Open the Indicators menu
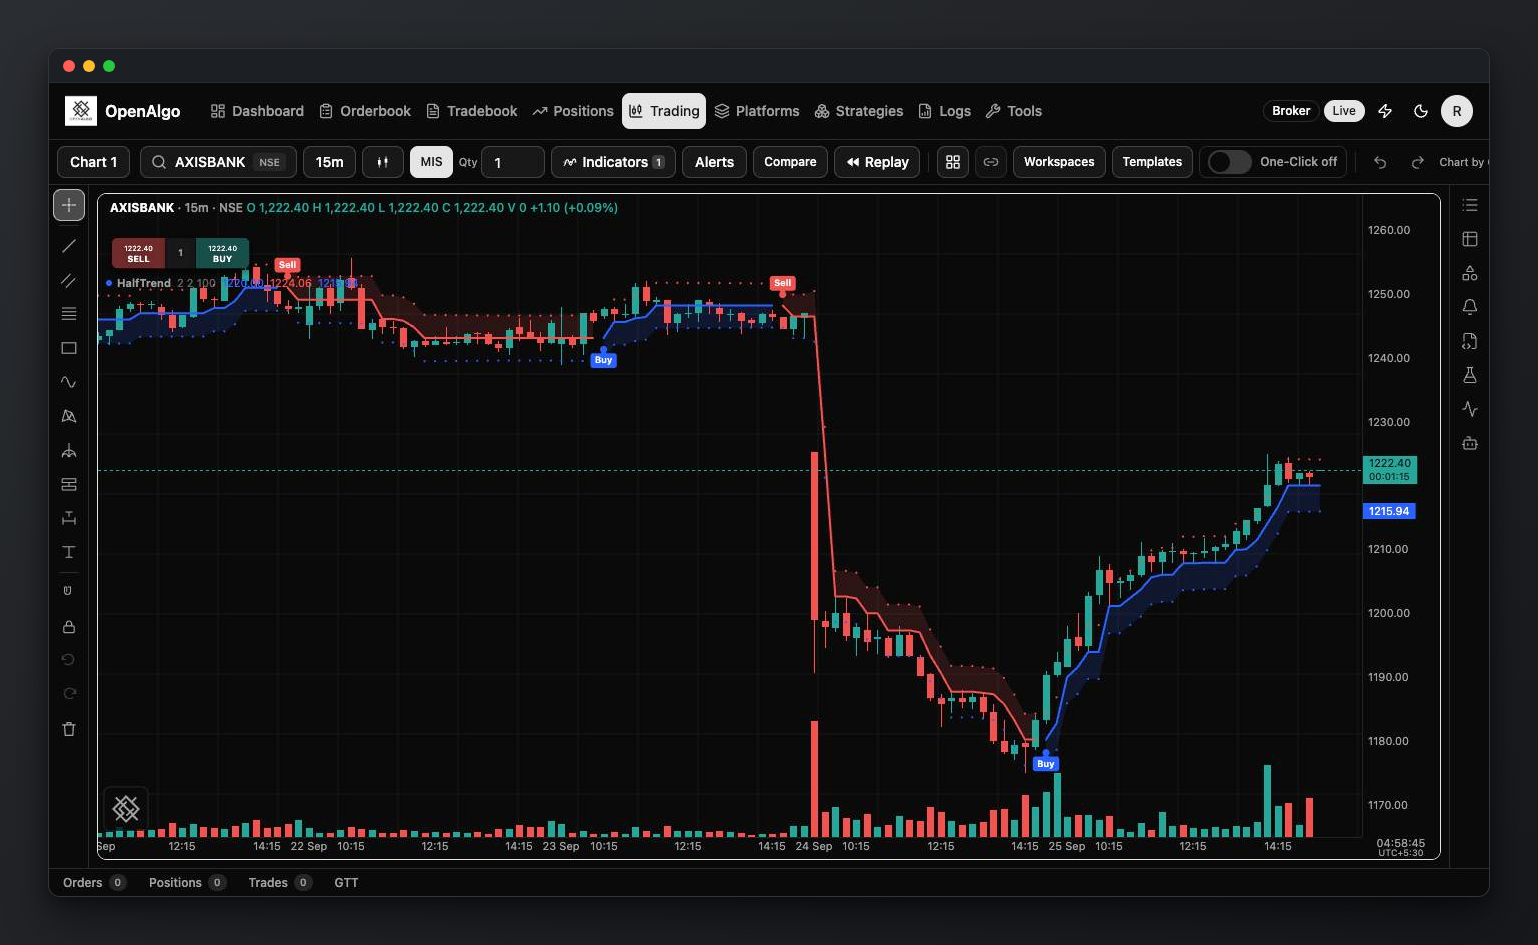Screen dimensions: 1538x945 (x=613, y=162)
